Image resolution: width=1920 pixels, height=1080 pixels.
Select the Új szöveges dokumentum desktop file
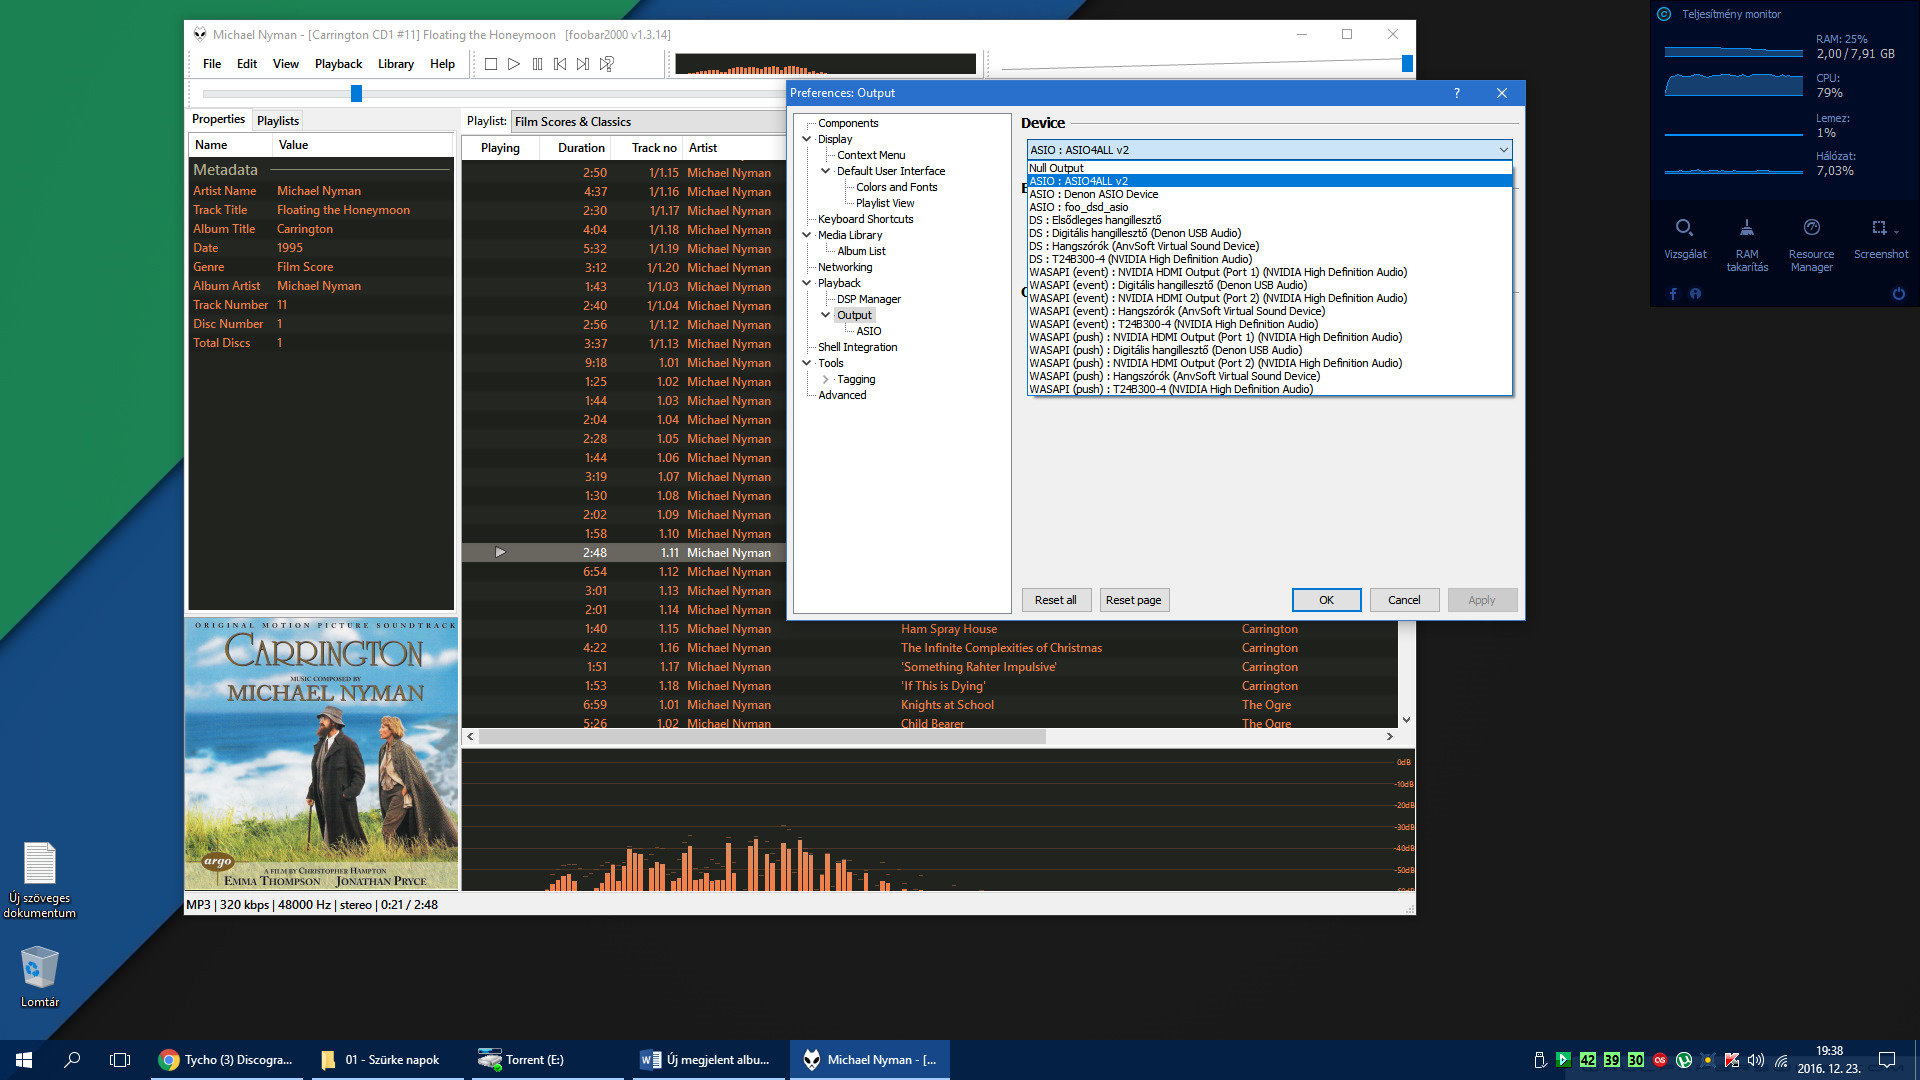pos(40,880)
